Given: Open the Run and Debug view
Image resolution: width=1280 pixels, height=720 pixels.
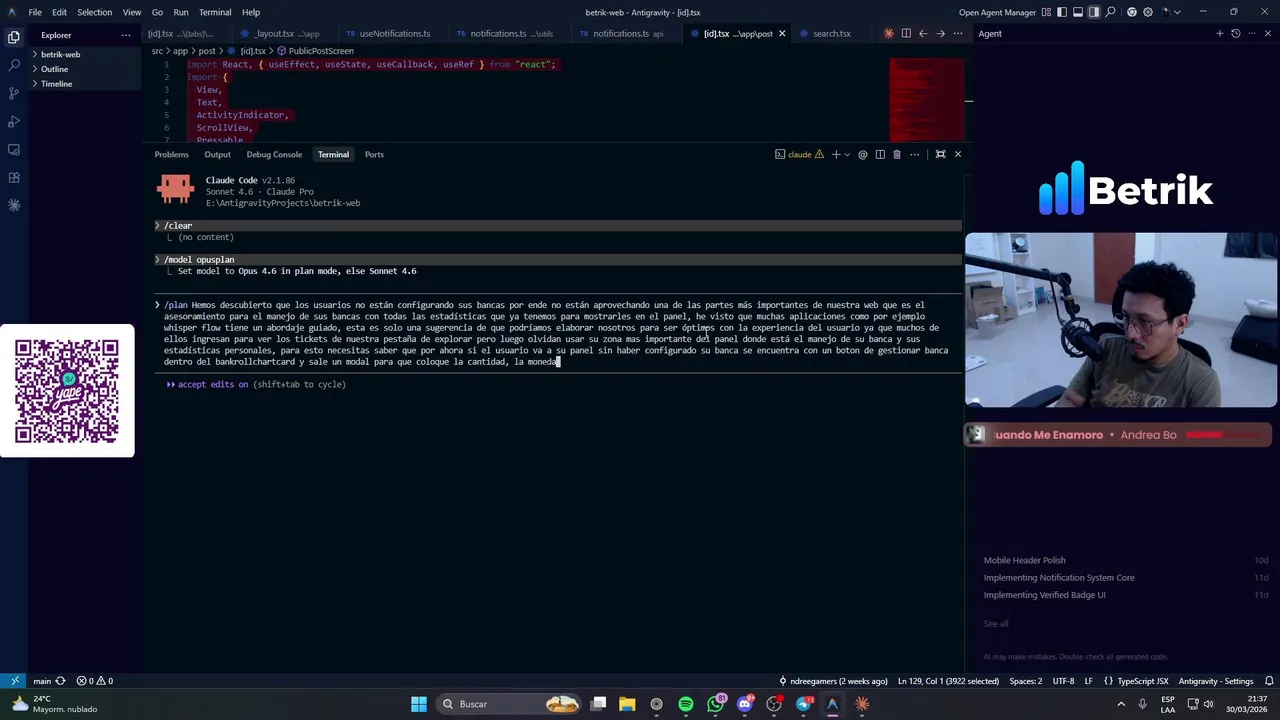Looking at the screenshot, I should pos(14,121).
